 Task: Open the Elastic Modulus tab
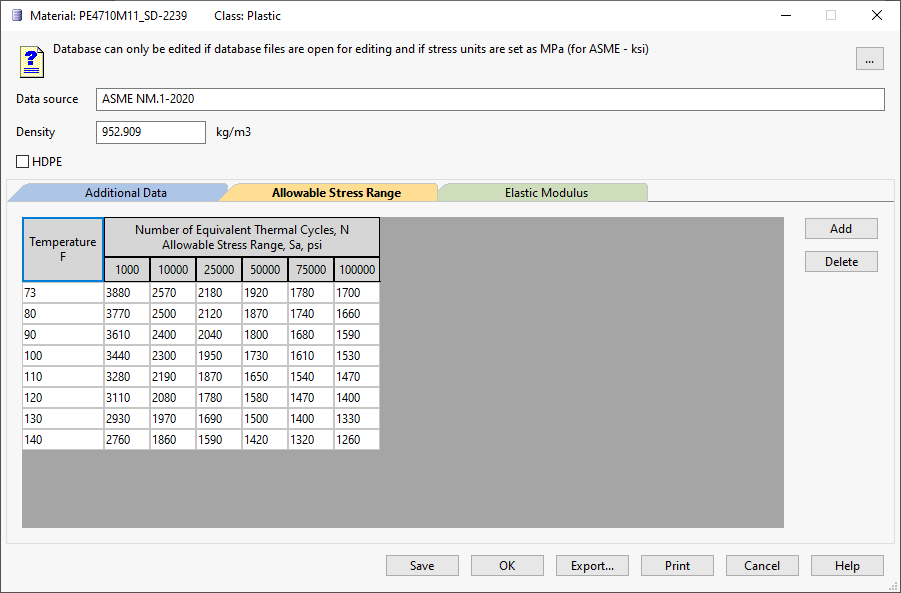tap(545, 193)
